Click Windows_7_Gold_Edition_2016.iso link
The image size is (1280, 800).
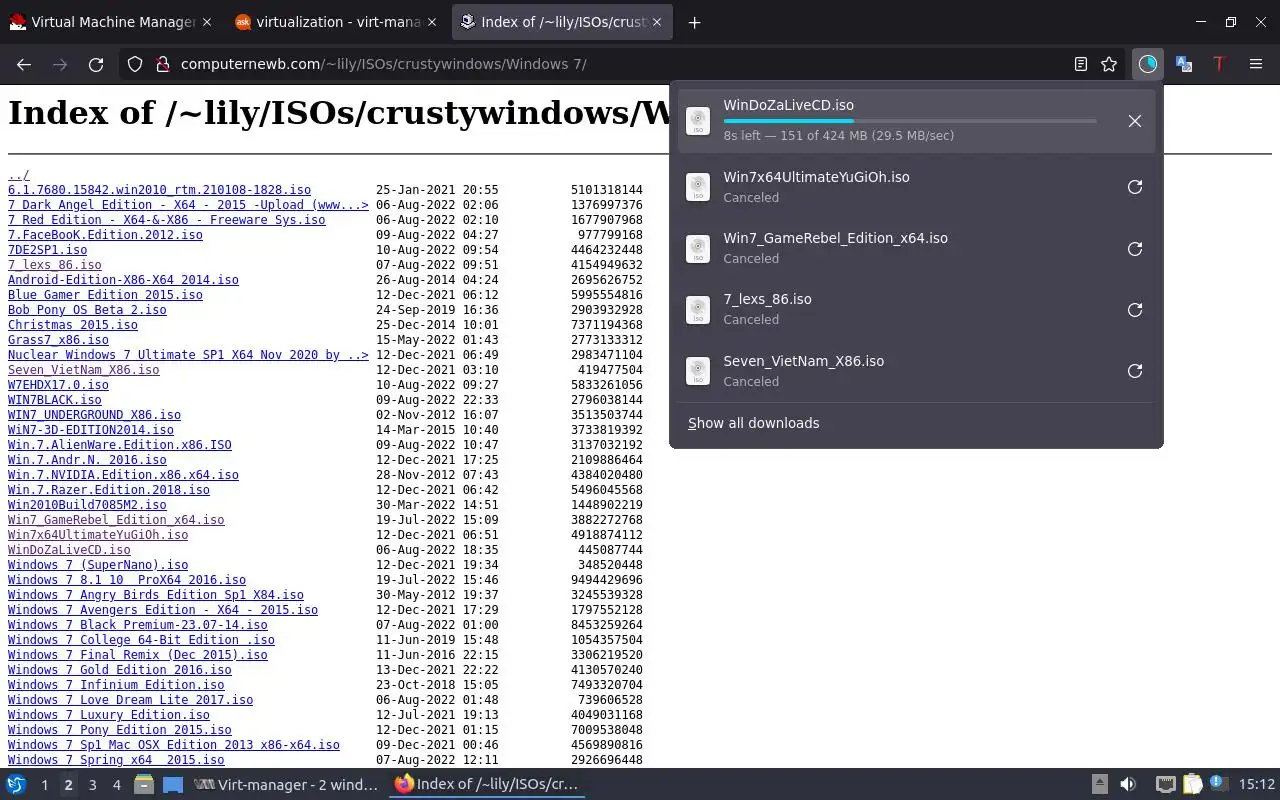pos(120,670)
